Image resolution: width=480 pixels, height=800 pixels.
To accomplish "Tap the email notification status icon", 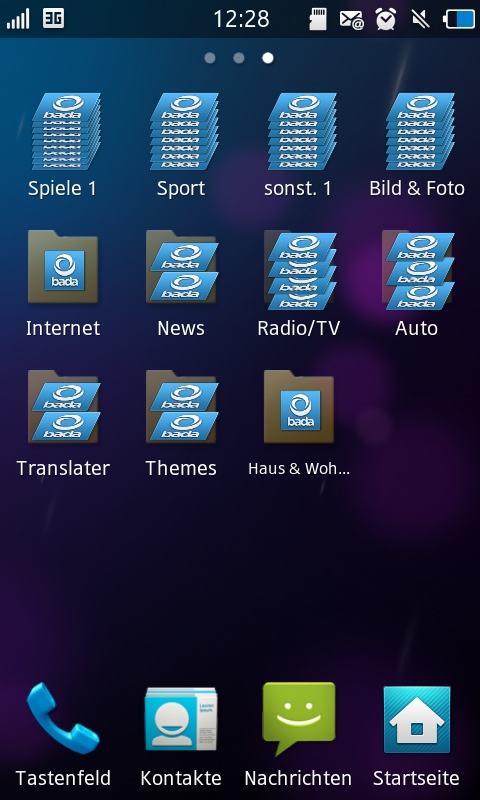I will [x=351, y=20].
